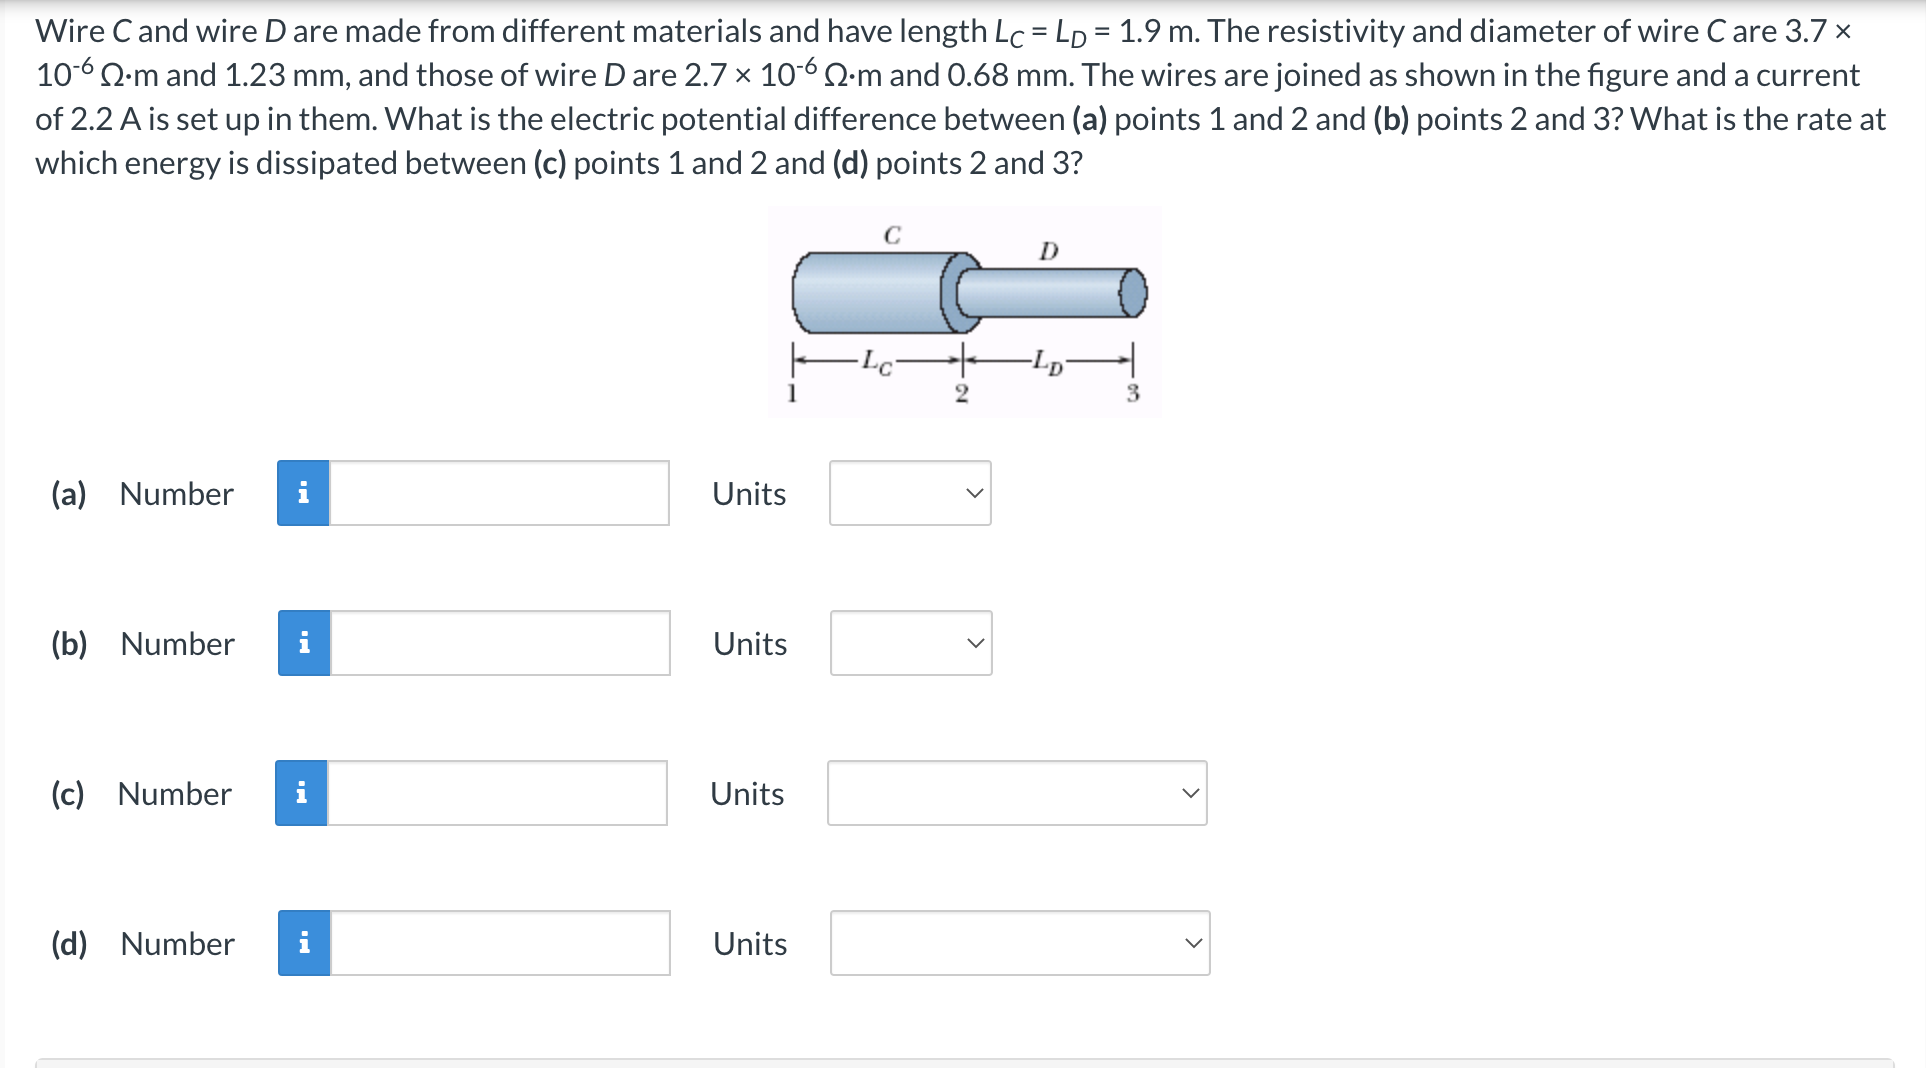
Task: Click the horizontal scrollbar at the page bottom
Action: pos(960,1062)
